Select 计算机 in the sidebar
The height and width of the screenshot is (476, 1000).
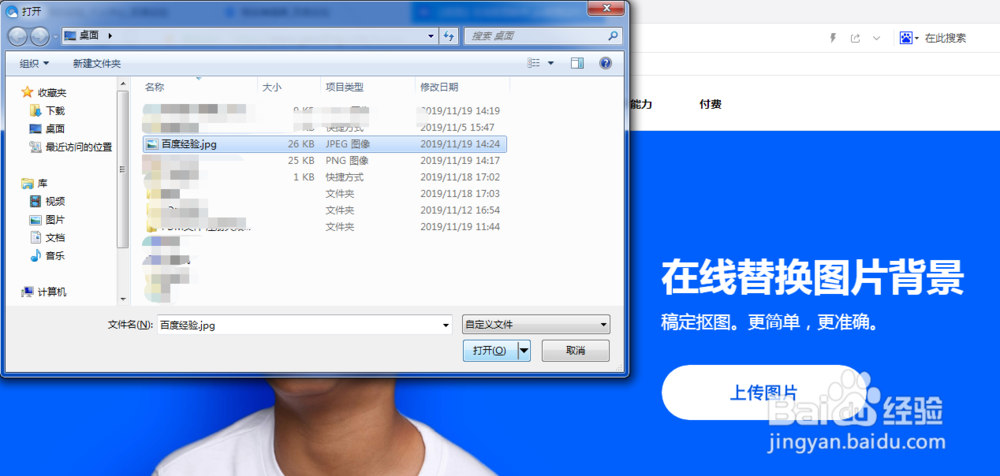click(44, 292)
